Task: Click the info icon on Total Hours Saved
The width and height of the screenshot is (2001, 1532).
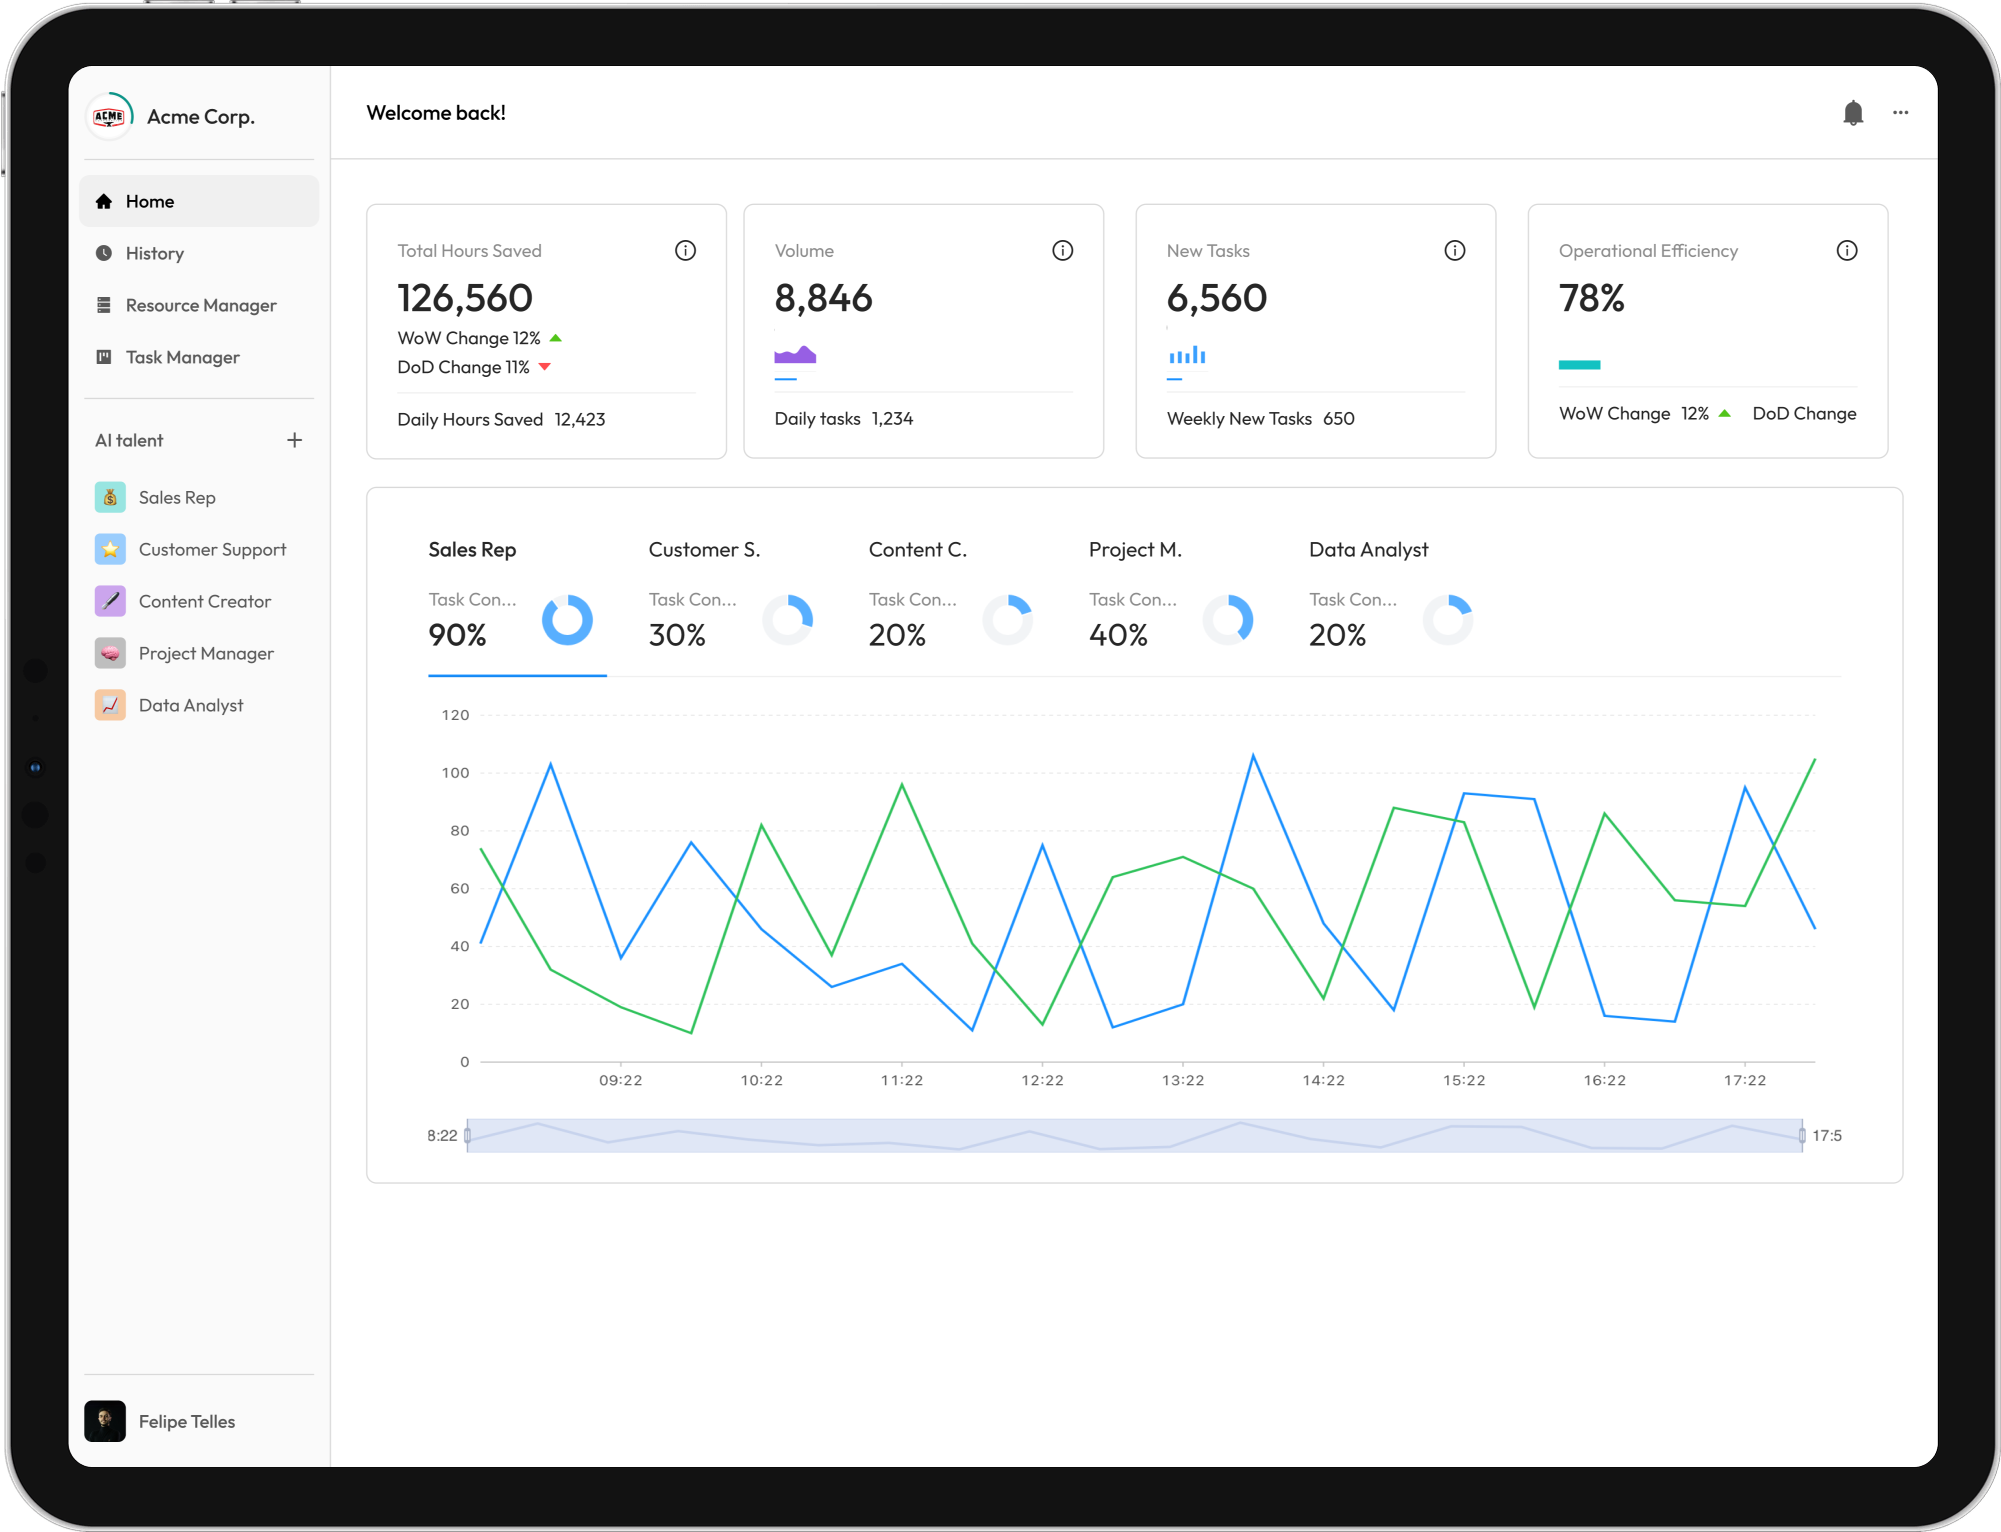Action: (685, 251)
